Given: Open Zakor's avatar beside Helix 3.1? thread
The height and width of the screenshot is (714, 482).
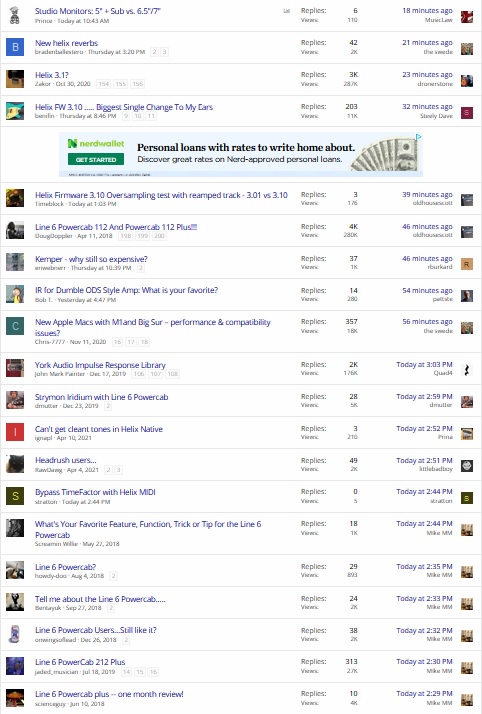Looking at the screenshot, I should coord(15,79).
